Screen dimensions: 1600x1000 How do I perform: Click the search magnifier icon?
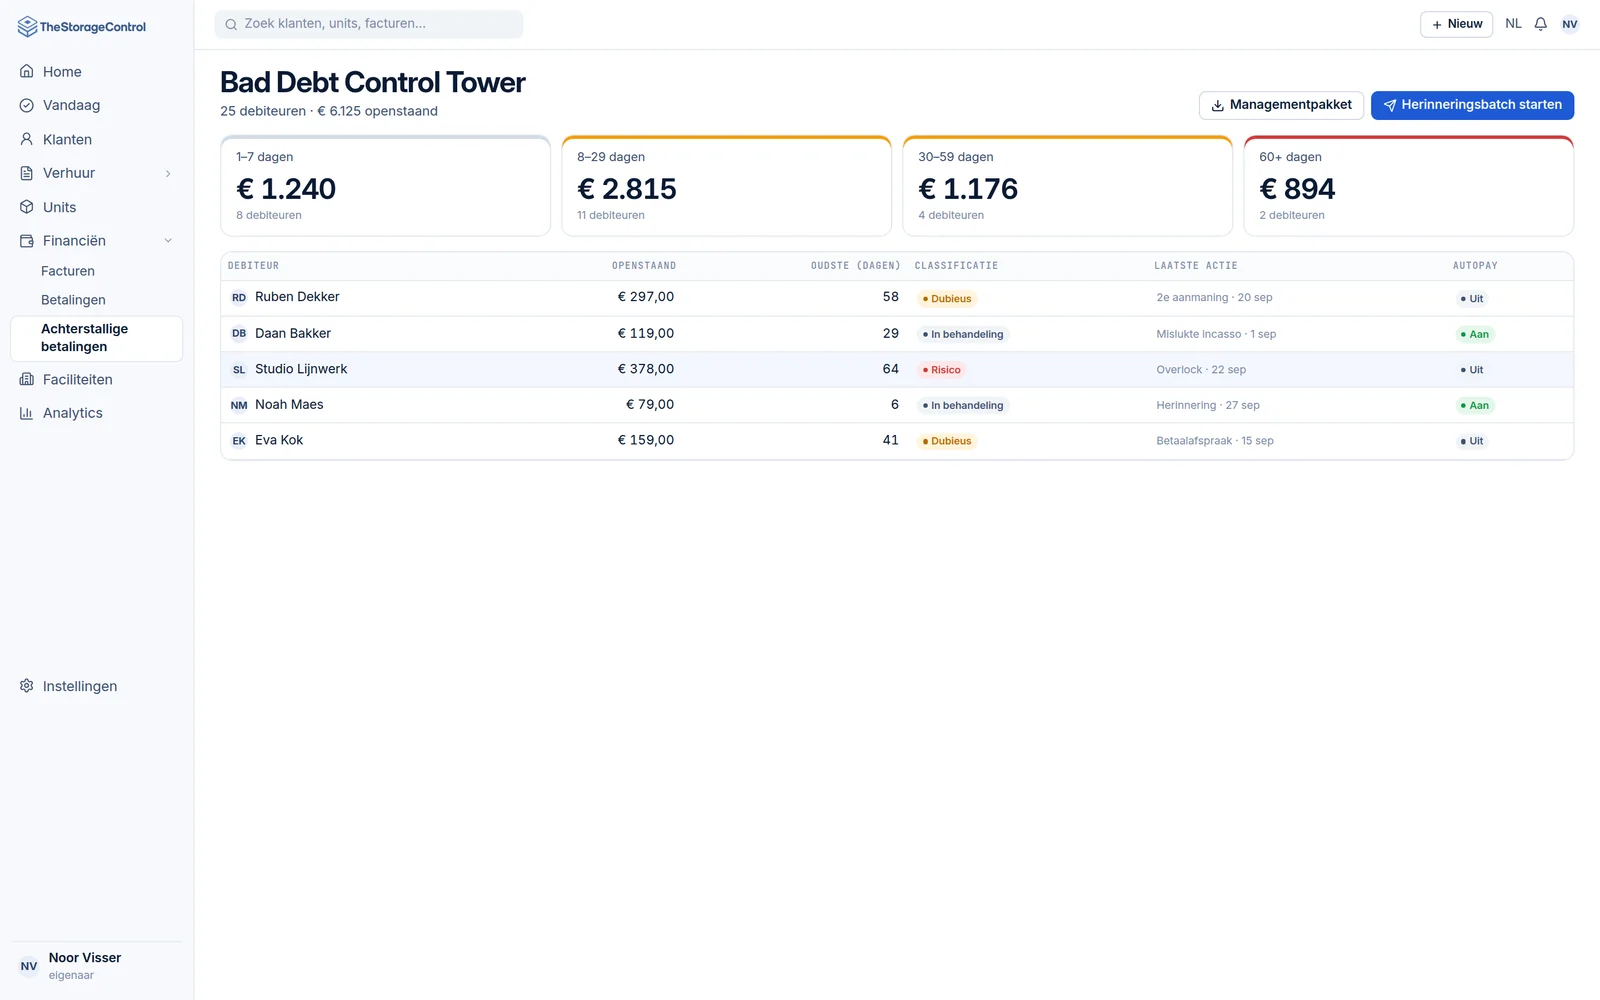pyautogui.click(x=231, y=24)
